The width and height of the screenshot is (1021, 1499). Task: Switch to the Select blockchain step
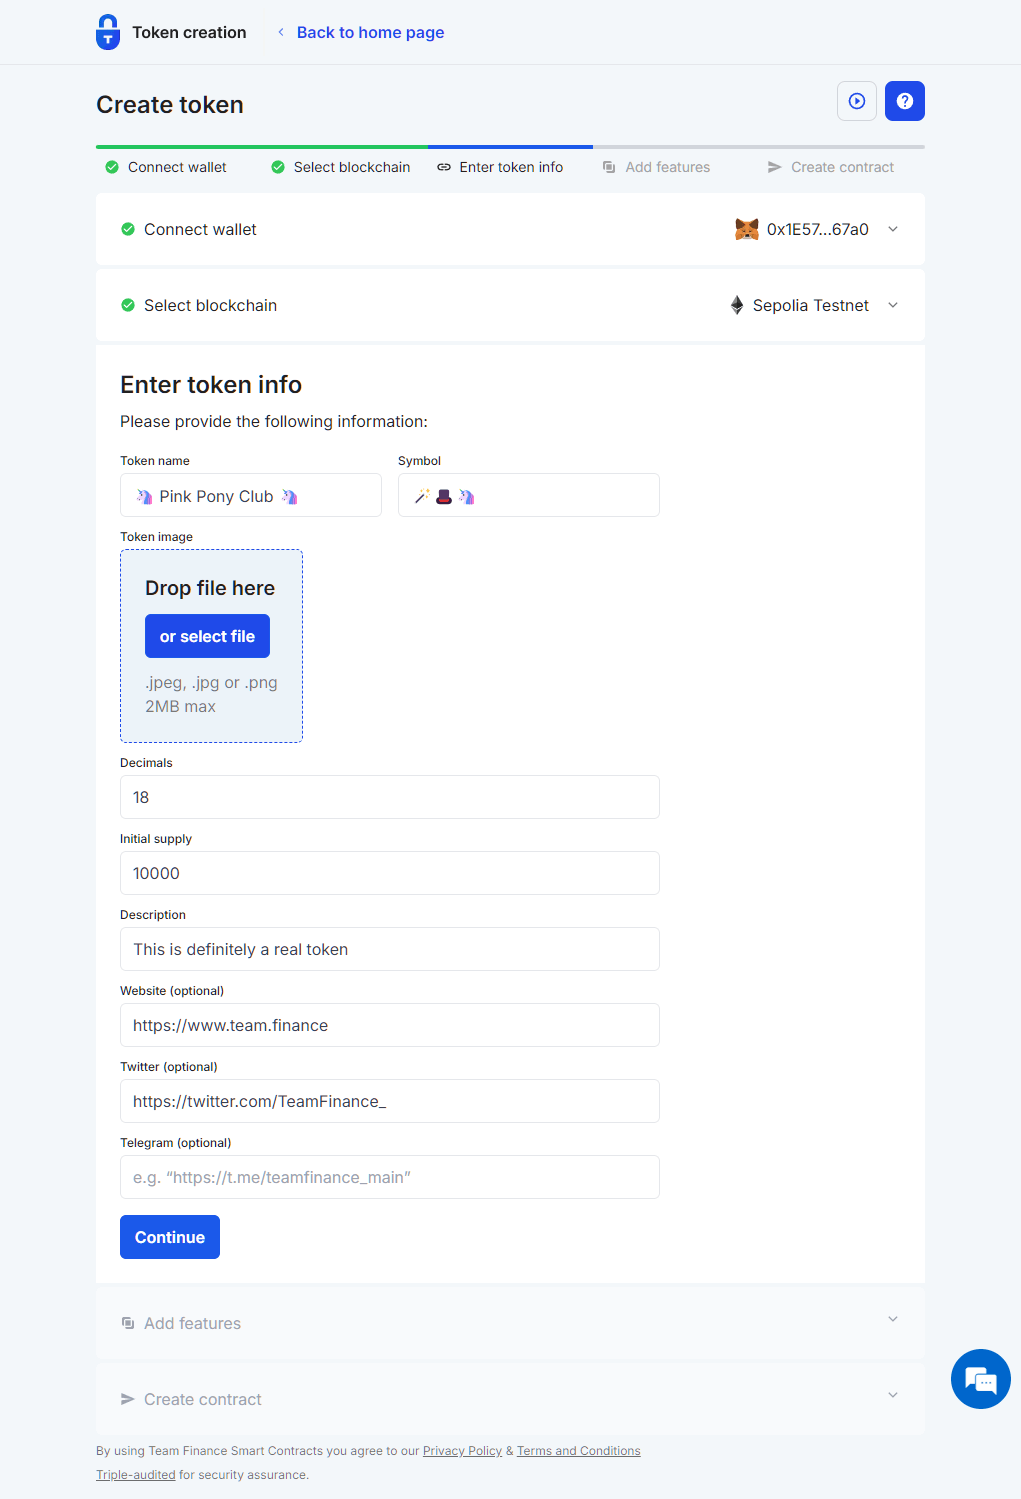coord(351,167)
